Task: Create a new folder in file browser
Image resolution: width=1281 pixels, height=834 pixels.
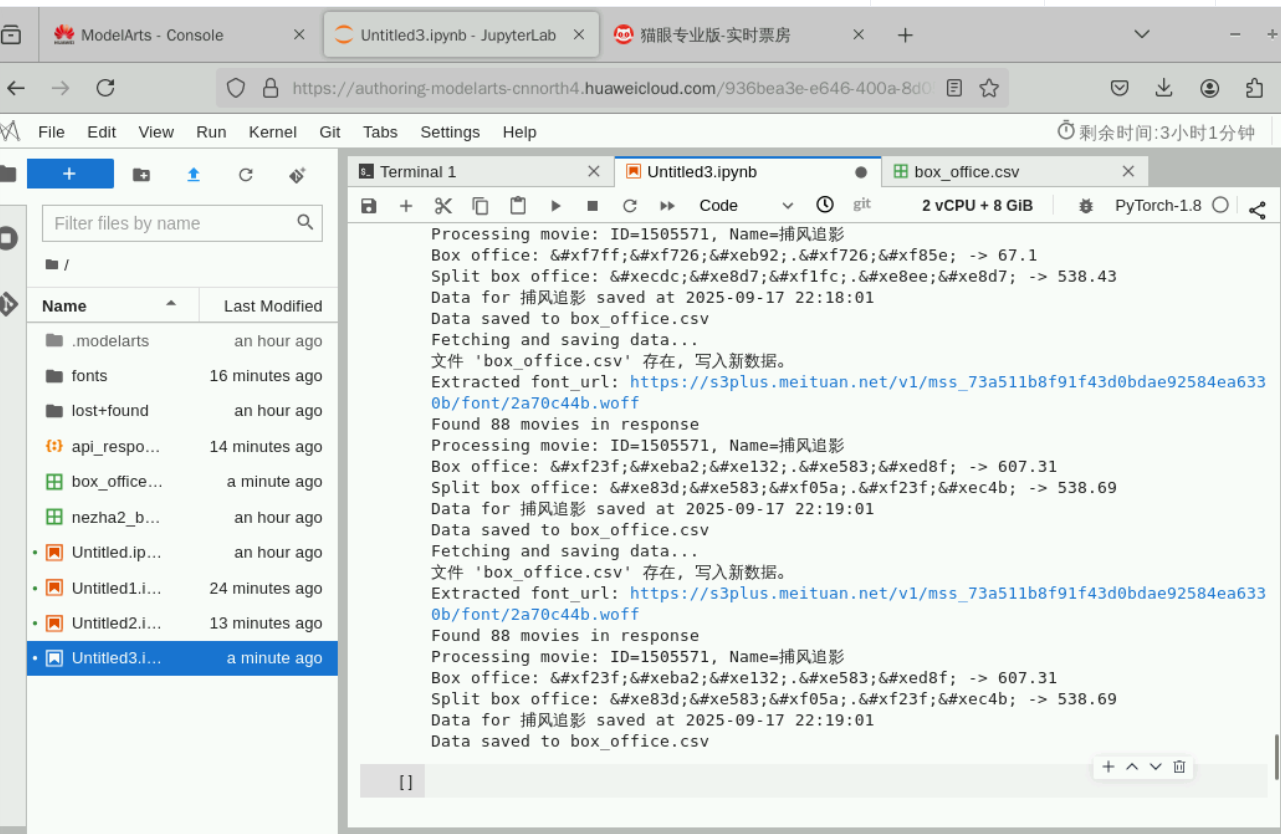Action: click(x=141, y=175)
